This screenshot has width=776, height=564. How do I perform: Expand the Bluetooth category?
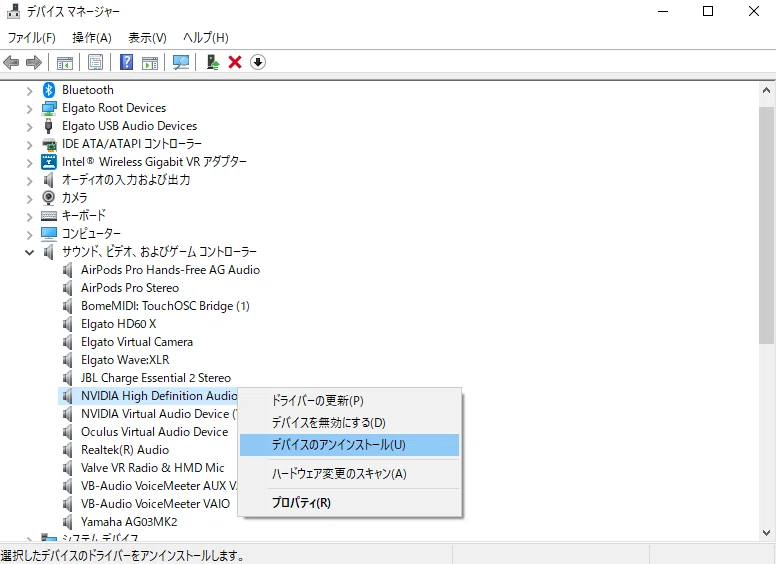(x=29, y=91)
